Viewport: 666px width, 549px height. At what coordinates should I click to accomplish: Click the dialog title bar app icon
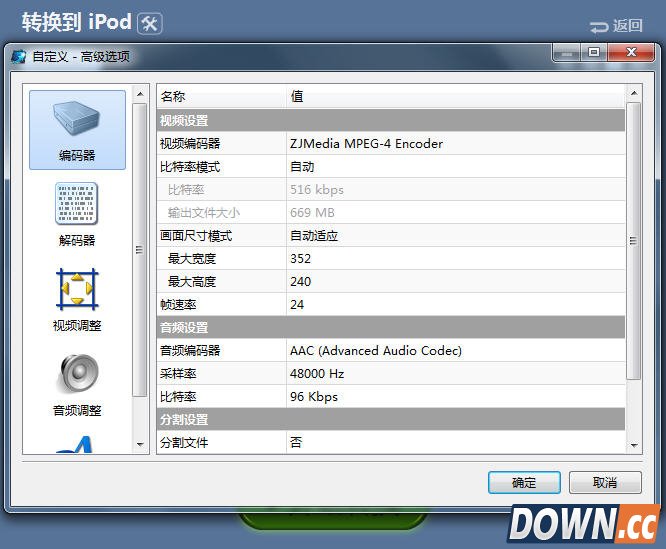18,57
